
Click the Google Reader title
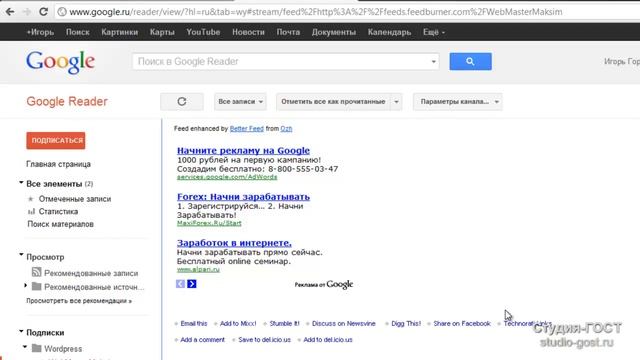point(67,101)
